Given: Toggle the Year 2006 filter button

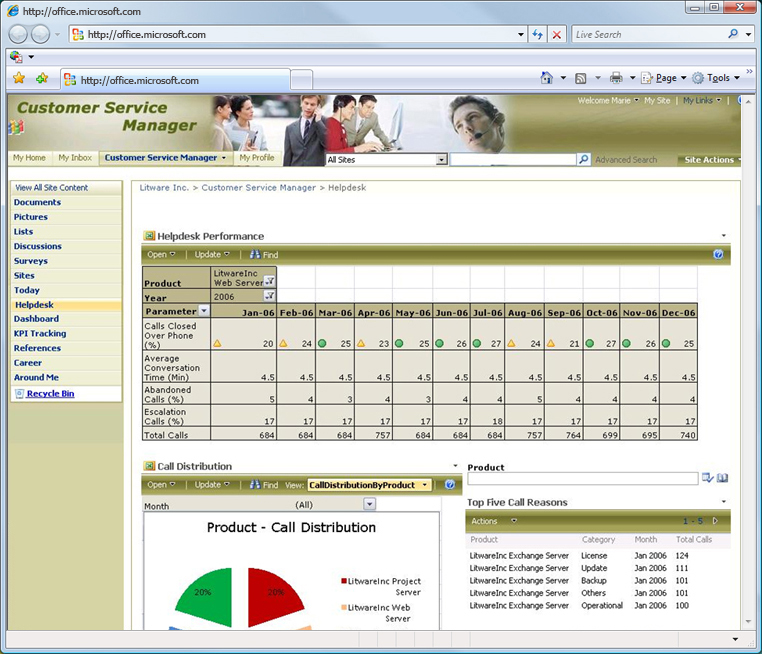Looking at the screenshot, I should click(269, 297).
